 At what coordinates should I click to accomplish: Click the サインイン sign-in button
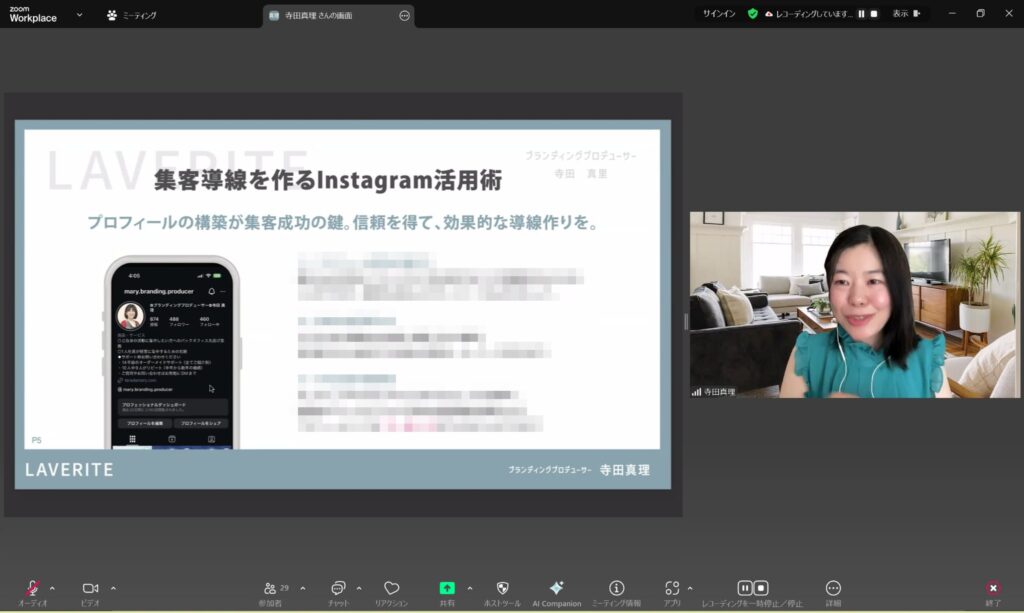pos(719,14)
